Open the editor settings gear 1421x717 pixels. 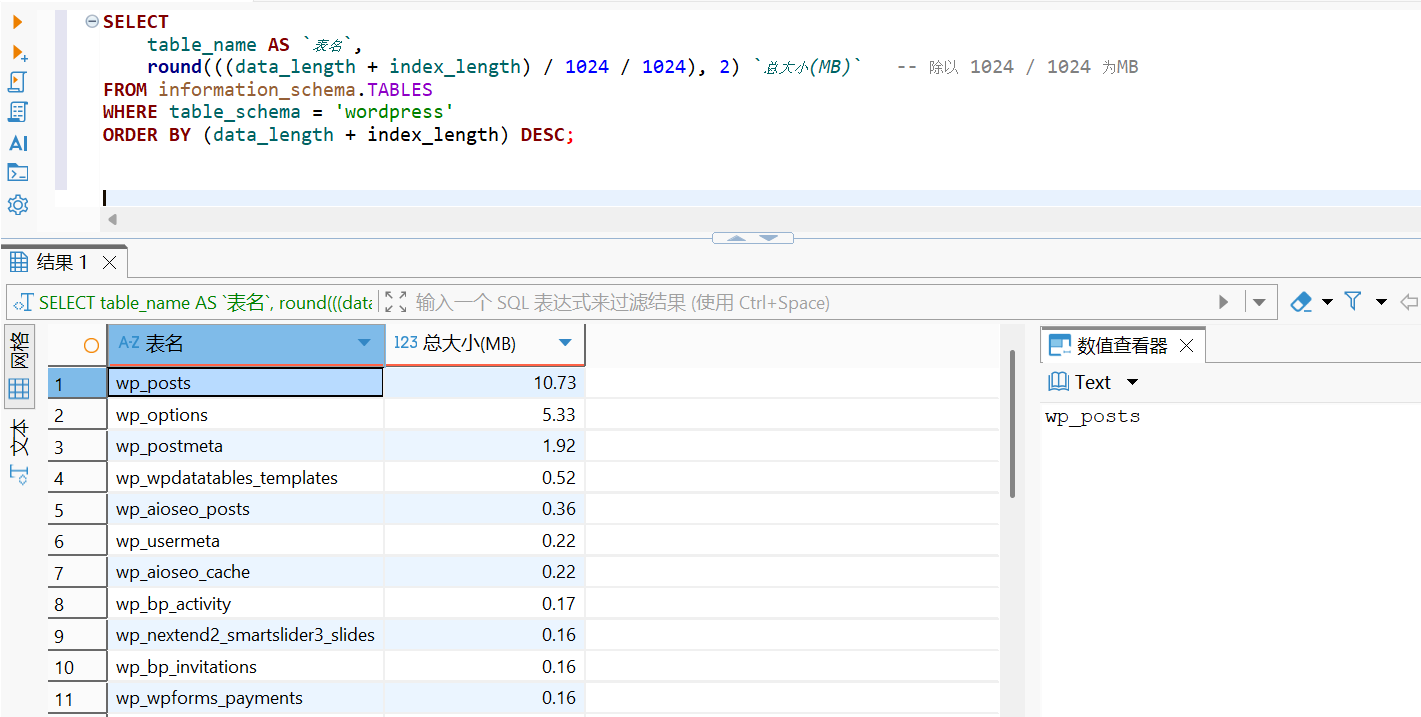click(18, 205)
